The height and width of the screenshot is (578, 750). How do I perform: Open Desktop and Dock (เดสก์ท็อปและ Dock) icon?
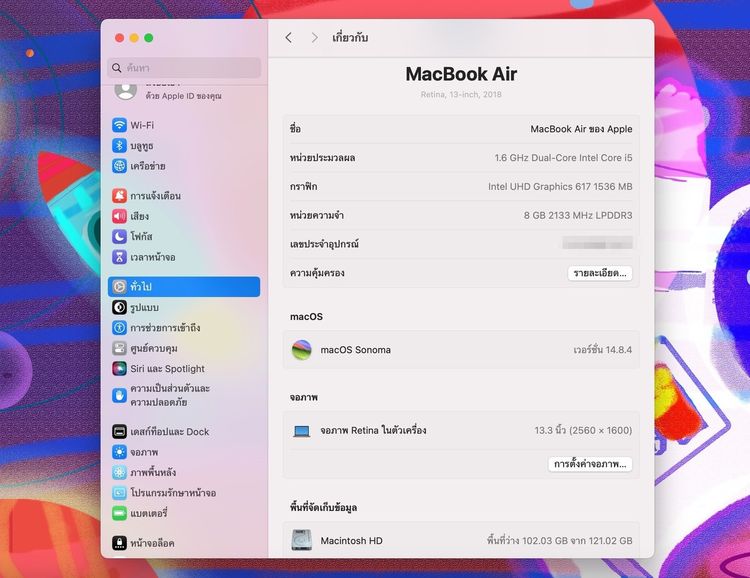(119, 432)
